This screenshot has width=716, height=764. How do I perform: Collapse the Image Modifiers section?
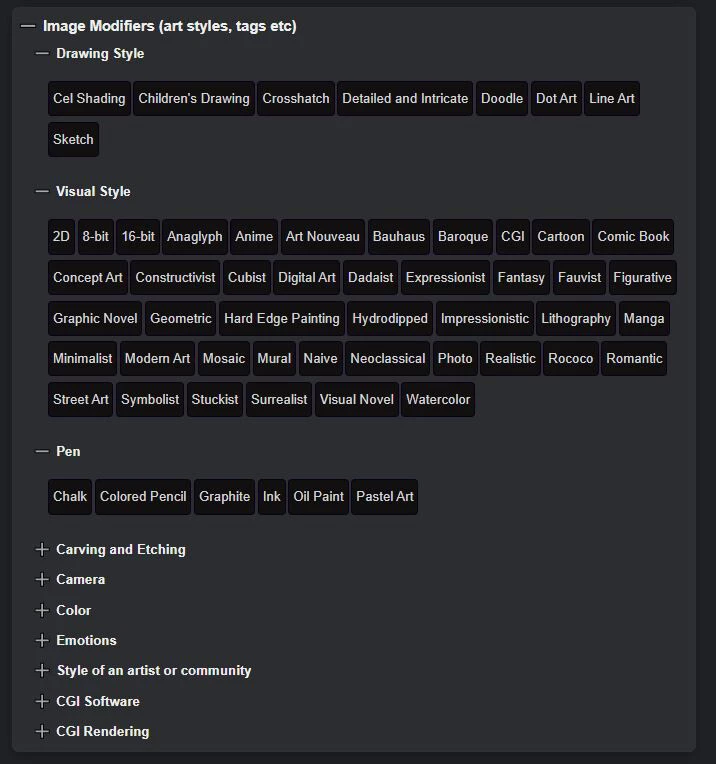click(28, 26)
